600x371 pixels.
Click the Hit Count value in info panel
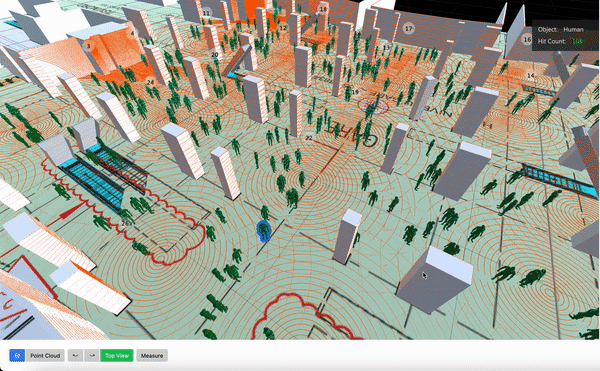click(x=577, y=41)
